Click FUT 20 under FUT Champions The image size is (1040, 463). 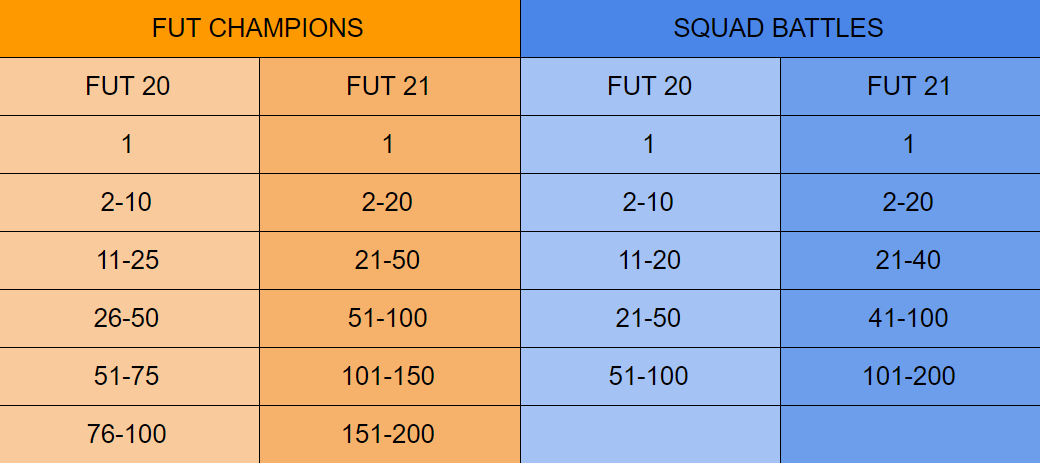pos(129,87)
